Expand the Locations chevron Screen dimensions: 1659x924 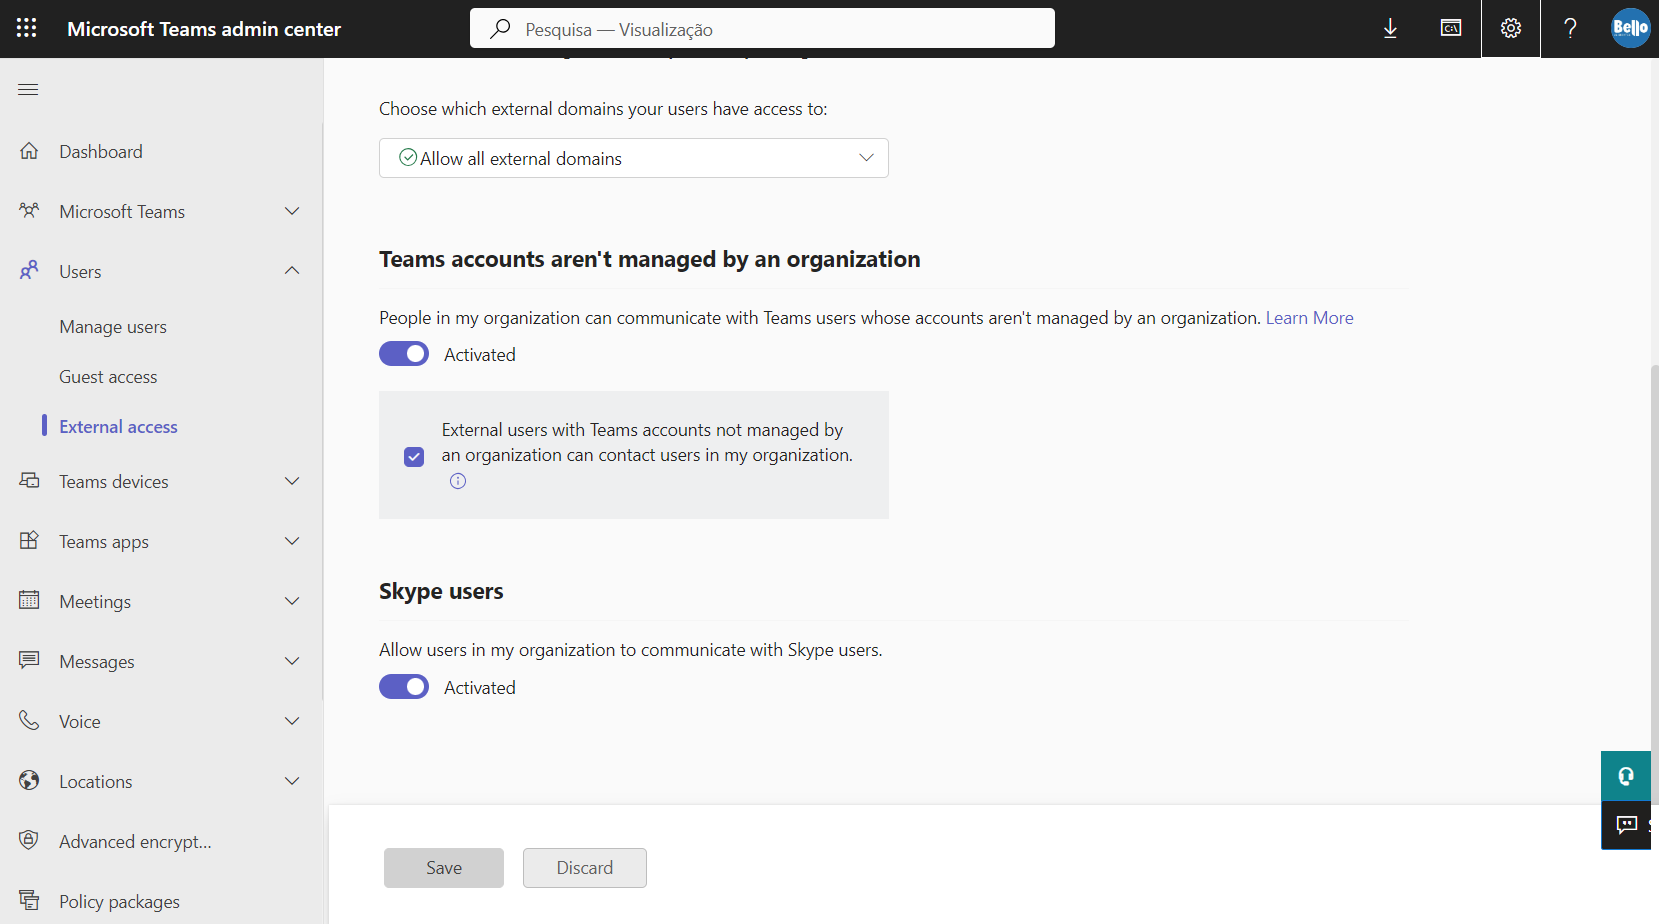pyautogui.click(x=292, y=781)
